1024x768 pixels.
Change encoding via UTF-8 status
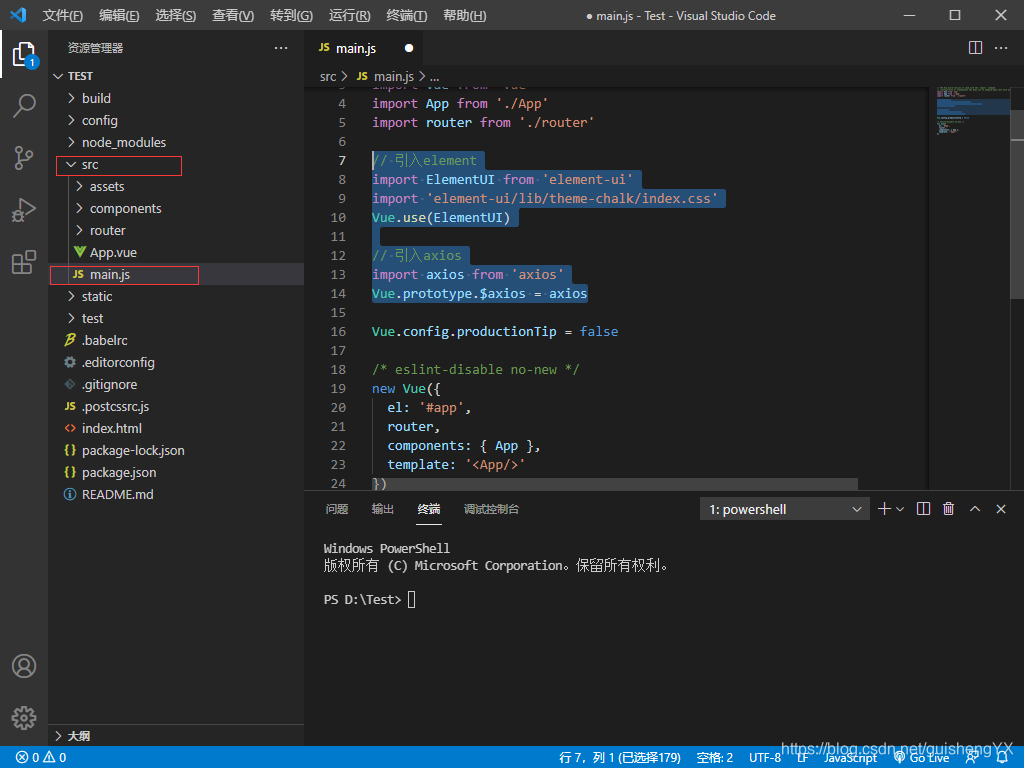tap(765, 758)
